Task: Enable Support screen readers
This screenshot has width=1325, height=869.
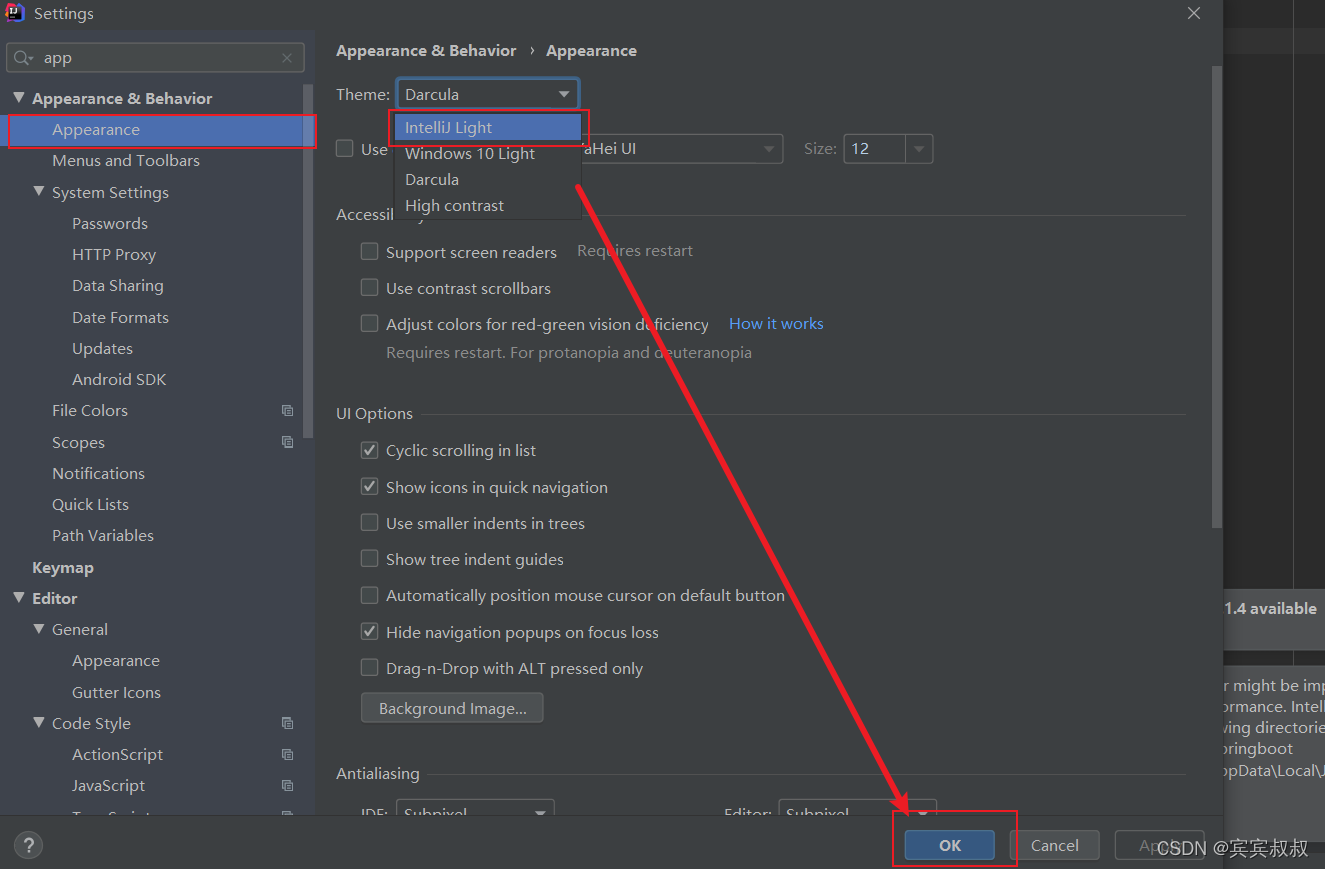Action: (370, 252)
